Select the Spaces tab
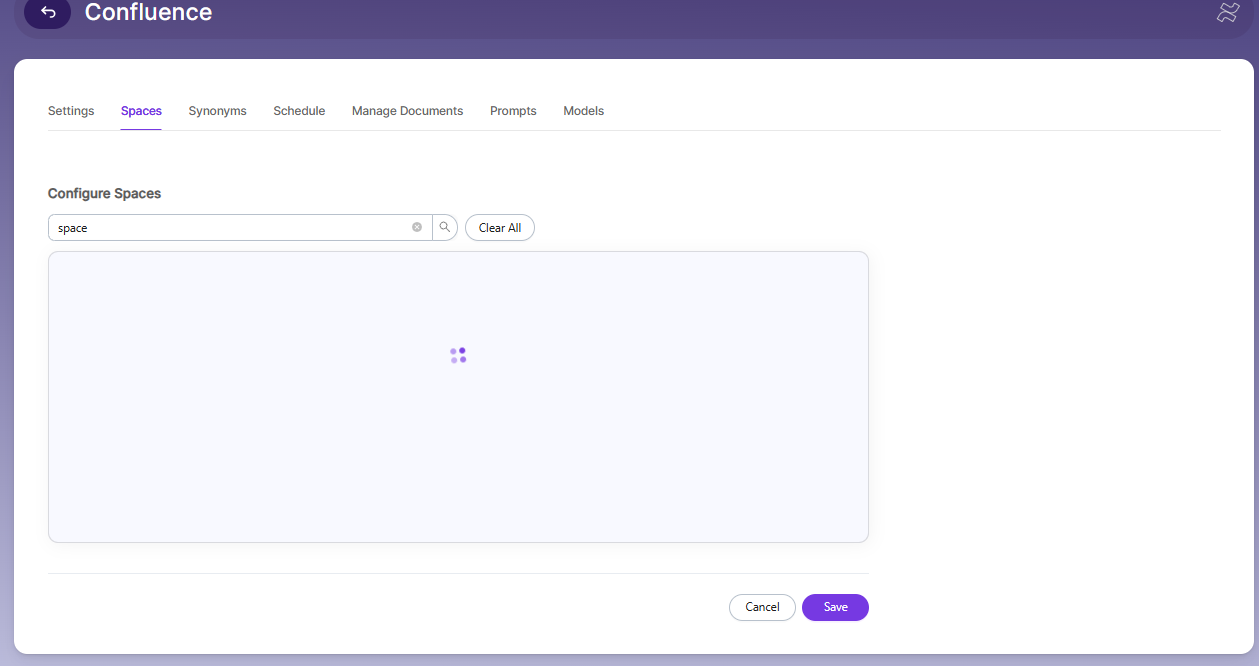Screen dimensions: 1259x666 [141, 111]
